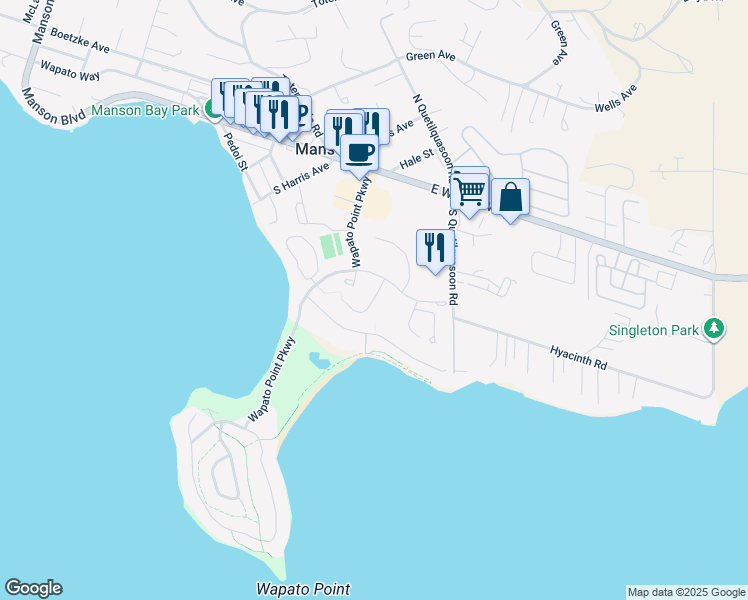Select the Singleton Park label
748x600 pixels.
pos(654,330)
